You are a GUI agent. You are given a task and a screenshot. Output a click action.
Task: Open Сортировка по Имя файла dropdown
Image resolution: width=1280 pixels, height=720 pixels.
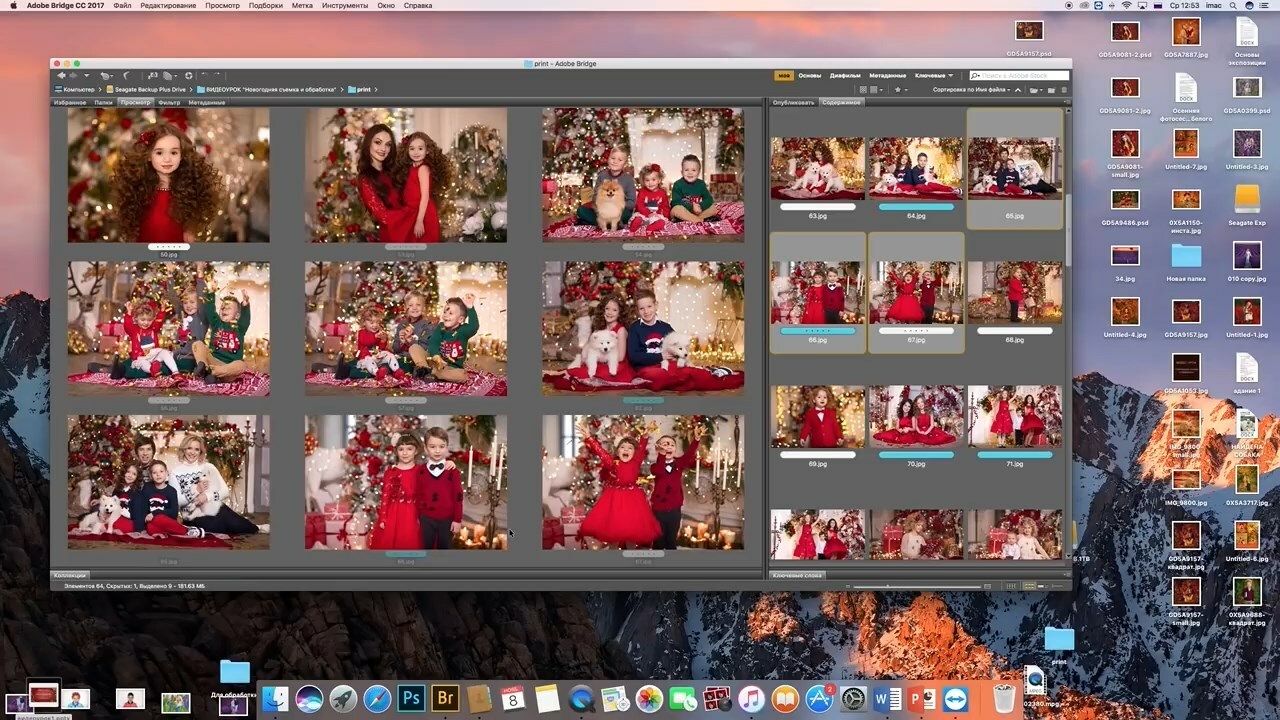coord(971,90)
